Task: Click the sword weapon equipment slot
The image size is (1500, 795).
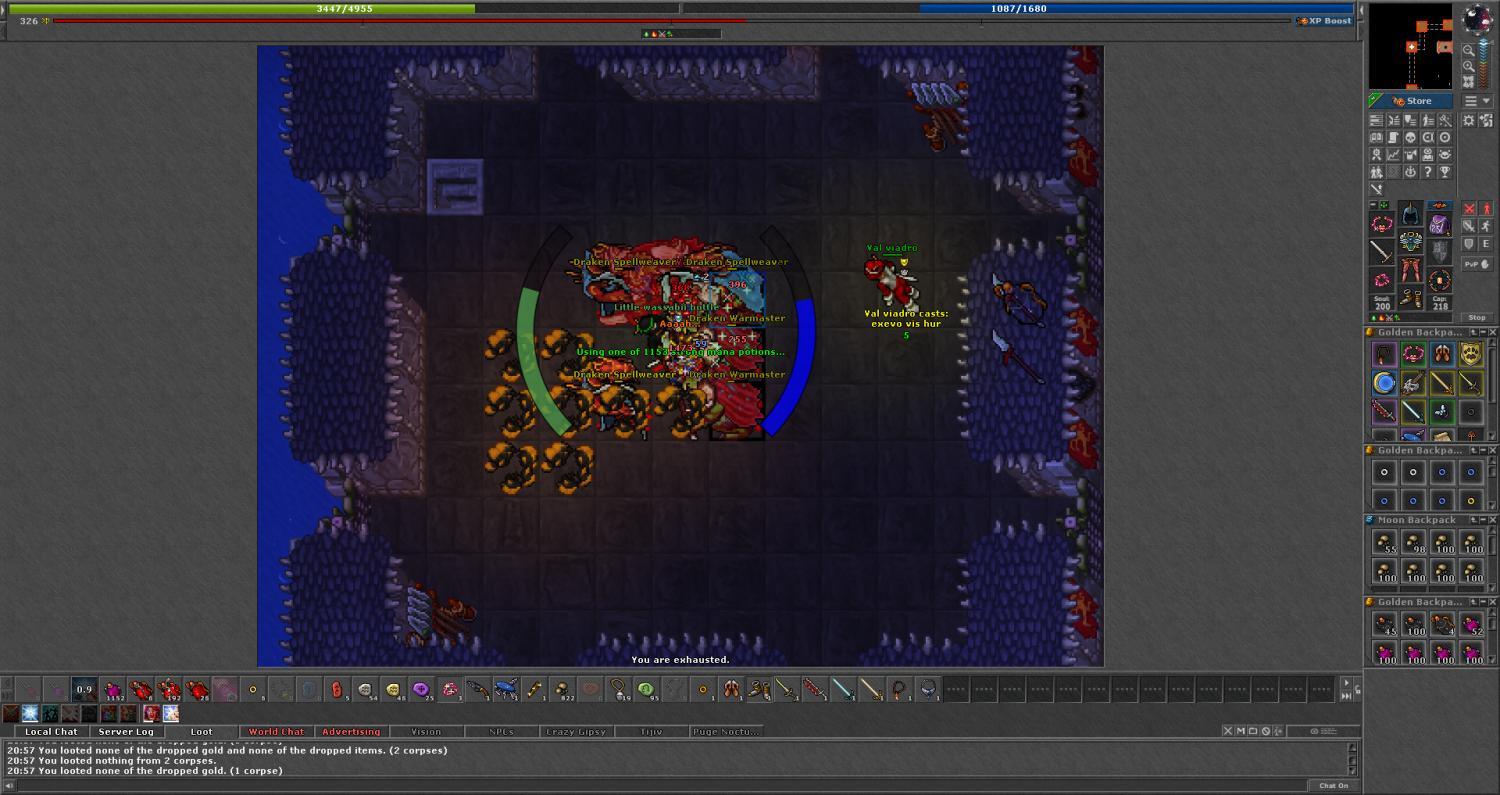Action: click(x=1382, y=251)
